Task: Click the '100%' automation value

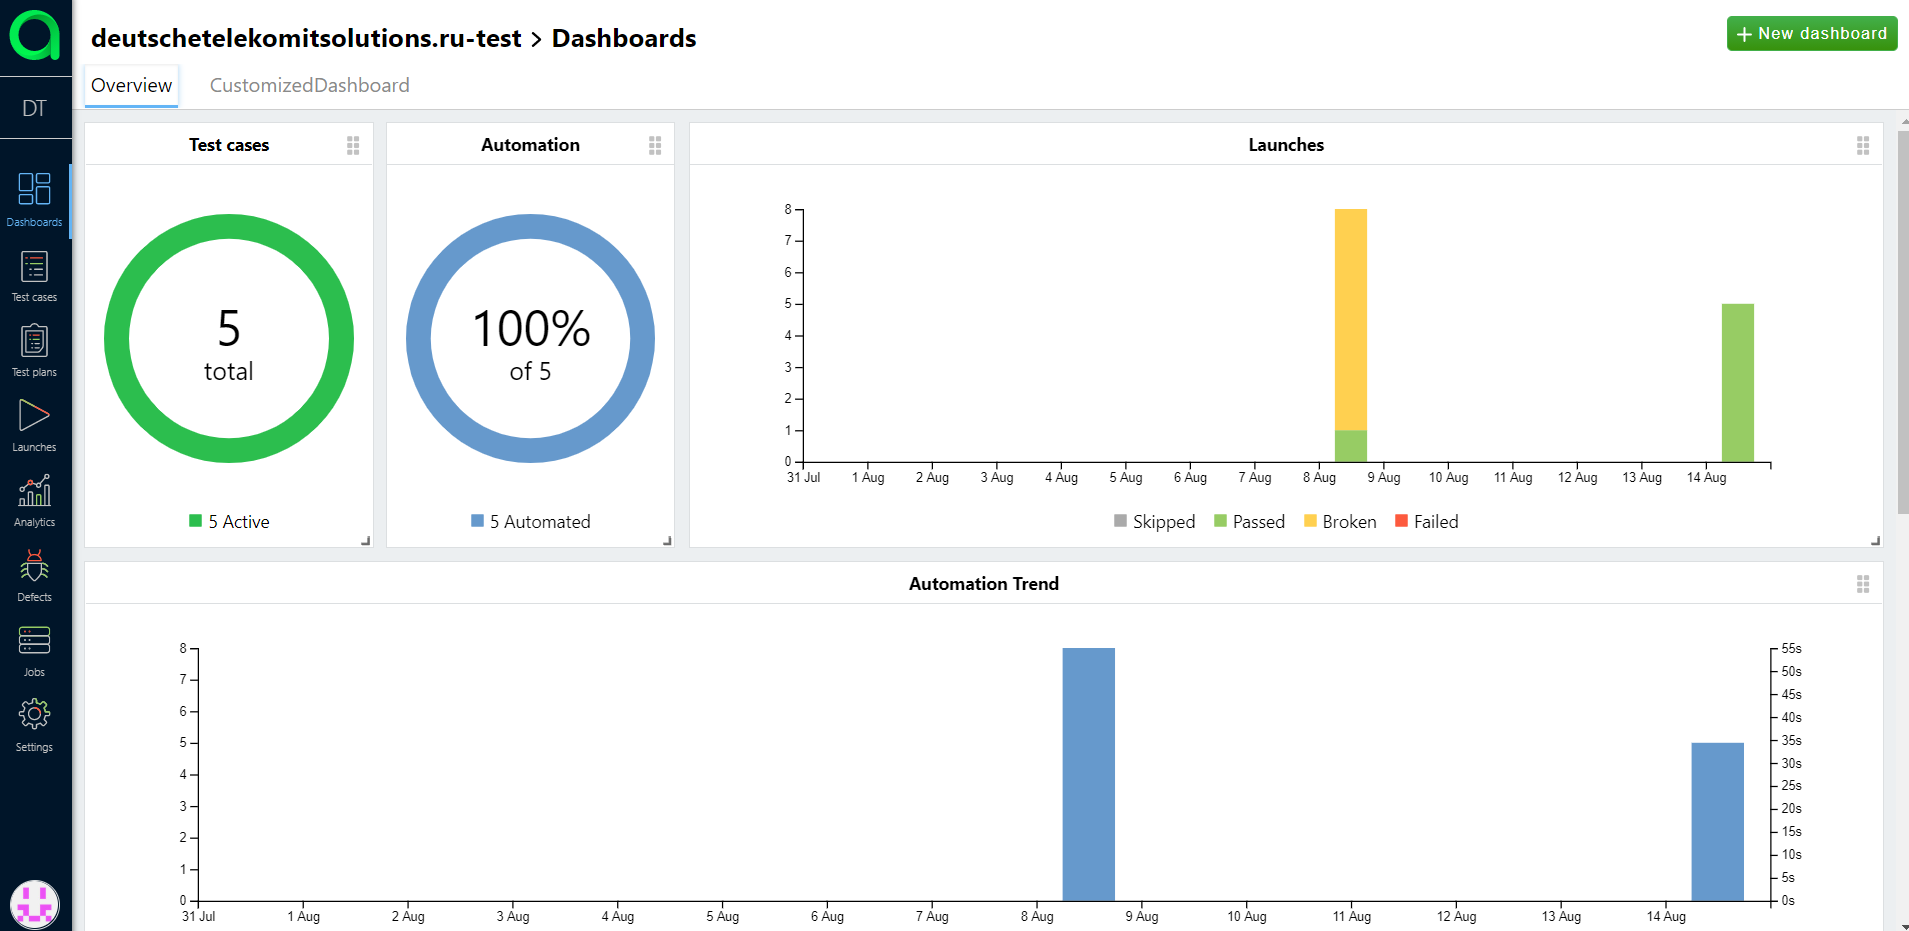Action: coord(531,329)
